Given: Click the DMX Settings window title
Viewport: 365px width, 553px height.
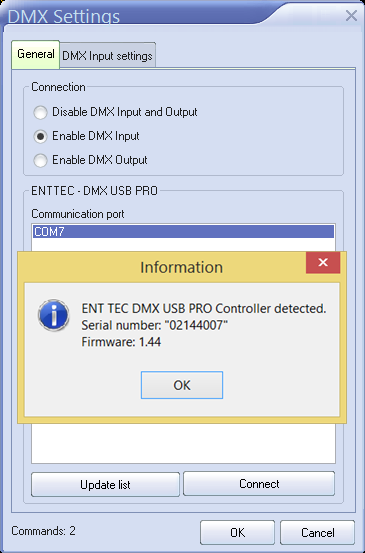Looking at the screenshot, I should (x=64, y=17).
